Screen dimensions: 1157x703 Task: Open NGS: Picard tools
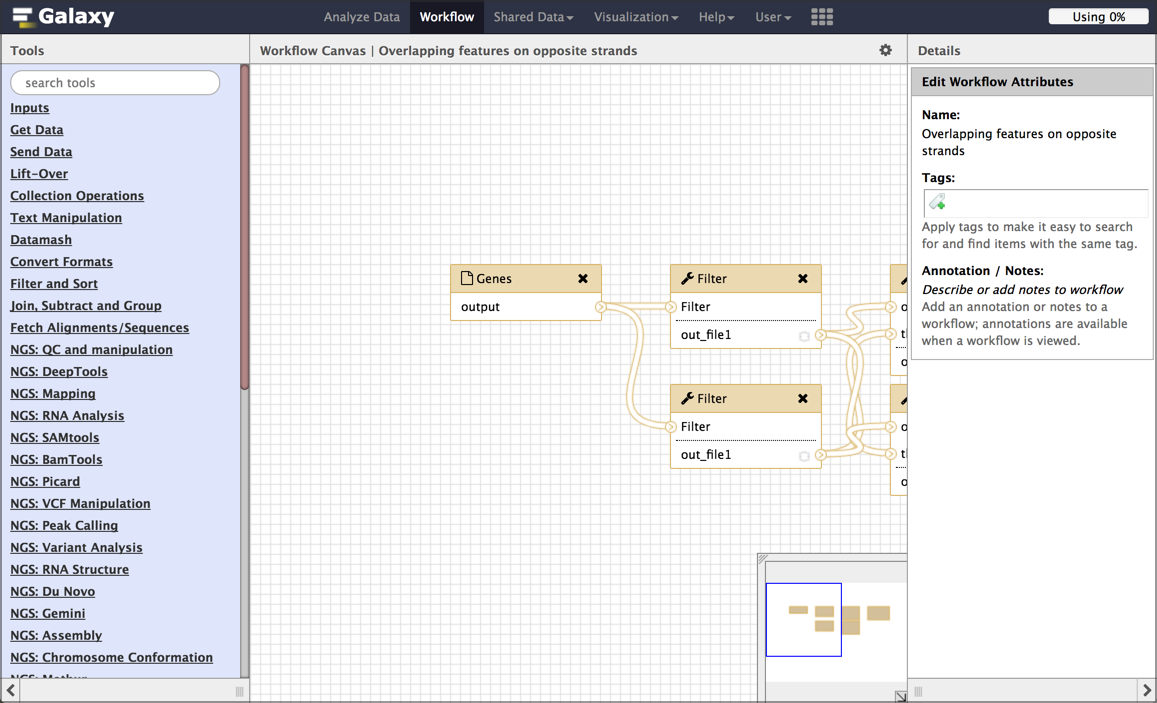coord(45,482)
